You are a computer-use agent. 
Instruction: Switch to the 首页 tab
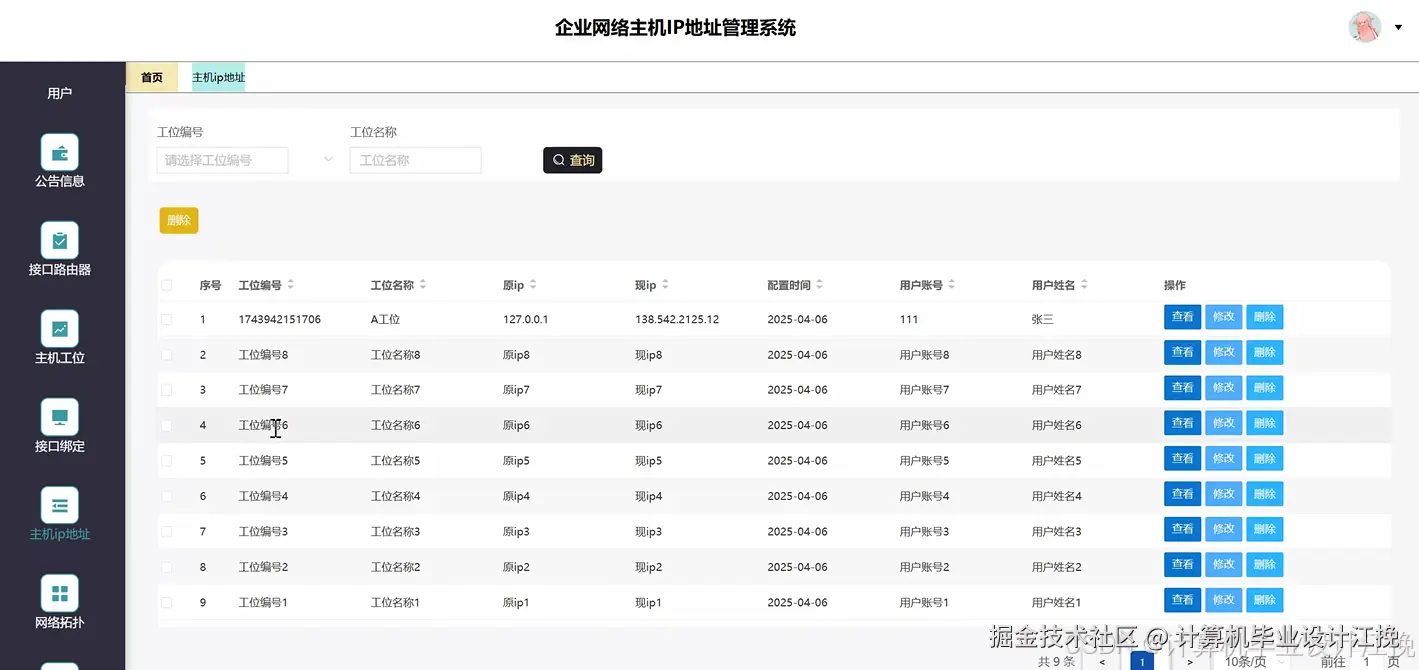(152, 76)
